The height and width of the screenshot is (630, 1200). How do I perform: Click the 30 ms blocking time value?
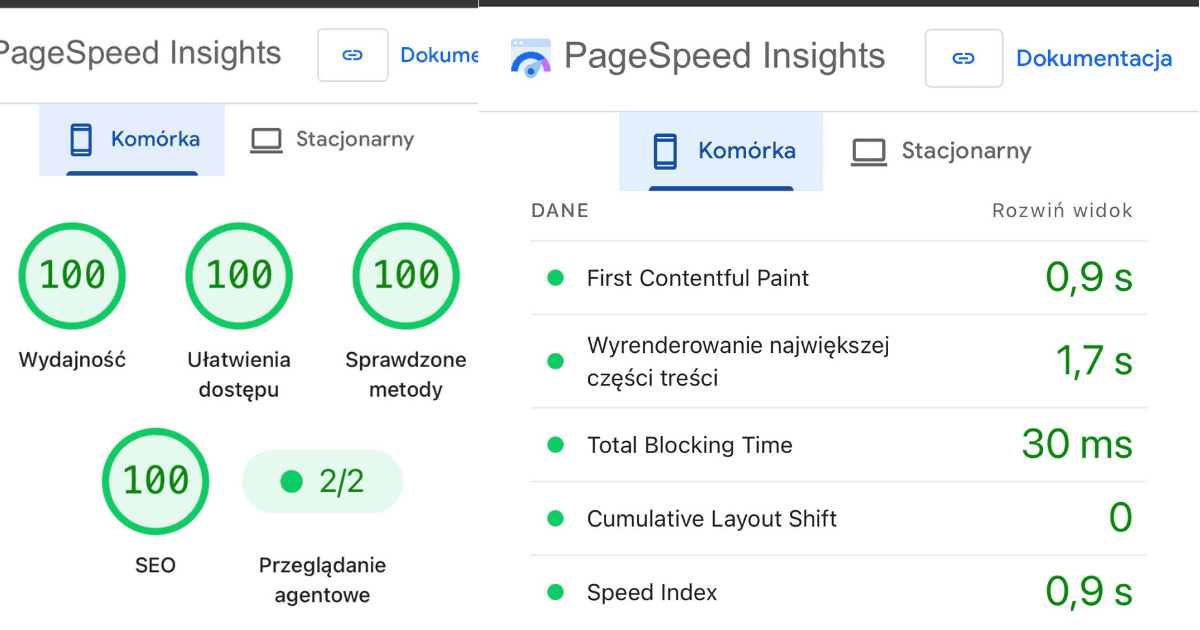(x=1077, y=444)
